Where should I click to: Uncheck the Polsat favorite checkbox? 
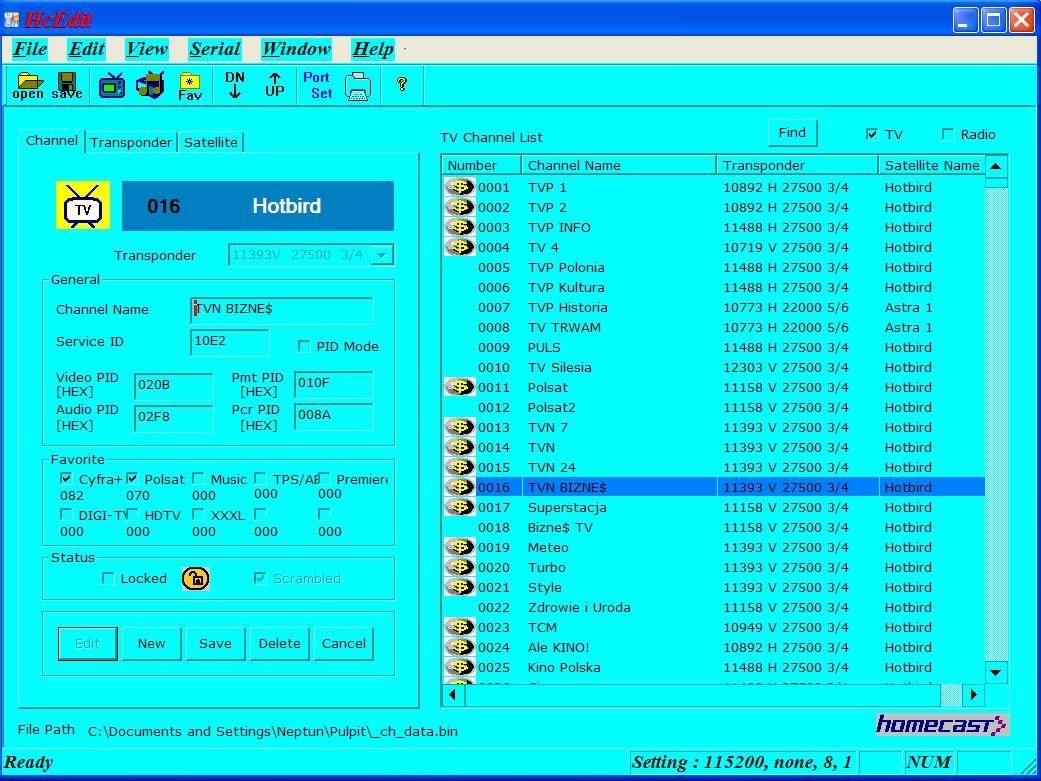pos(132,478)
